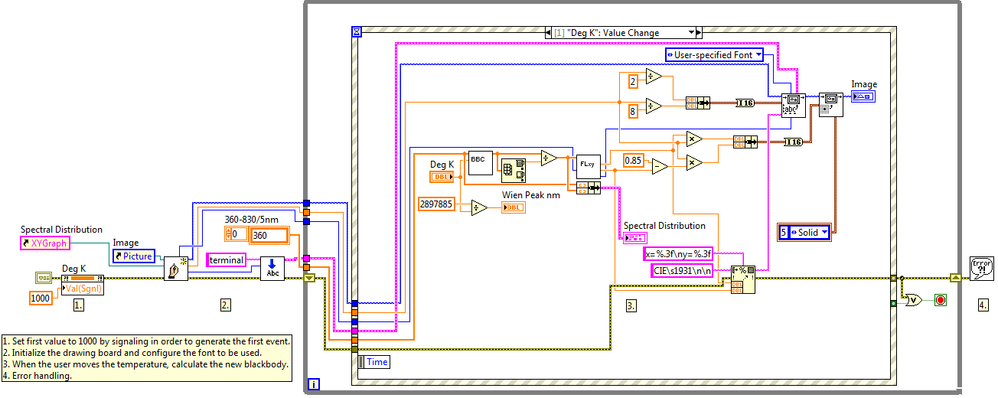Click the I16 conversion feeding Draw Text
This screenshot has width=998, height=398.
(x=745, y=103)
